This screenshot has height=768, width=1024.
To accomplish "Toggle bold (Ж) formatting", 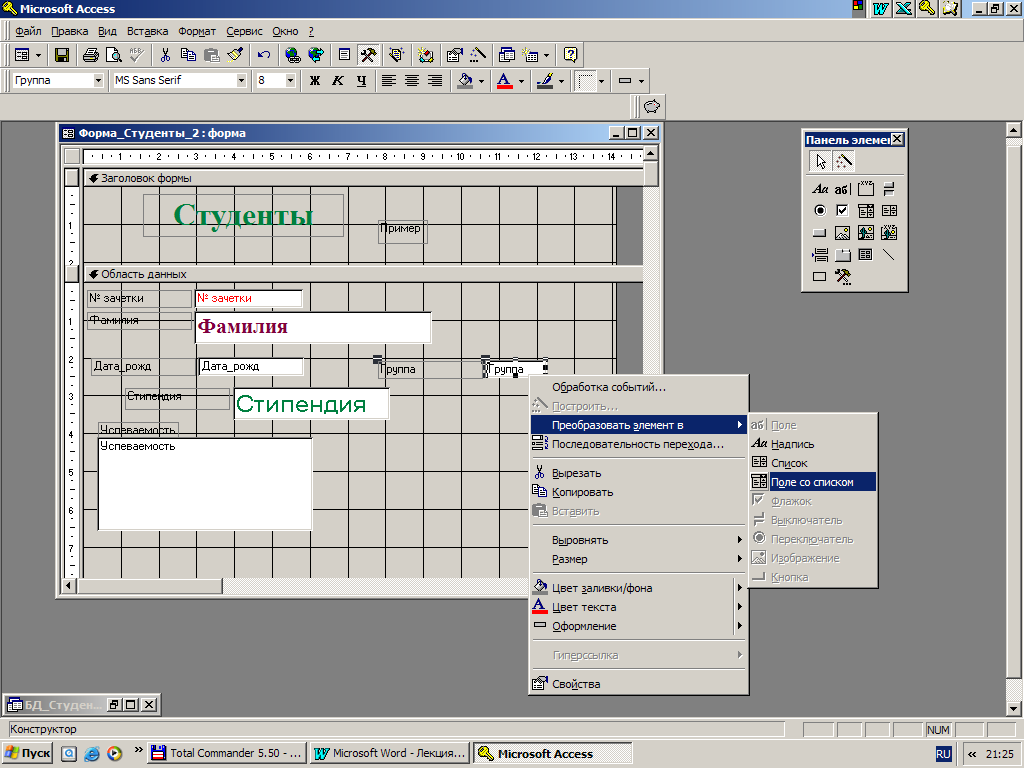I will pyautogui.click(x=315, y=80).
